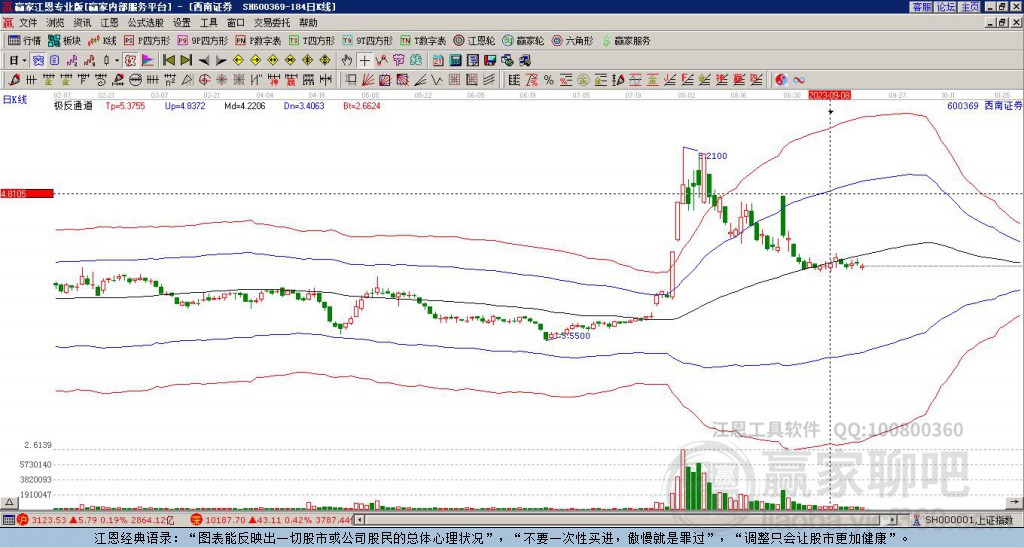Click the 日K线 label
The image size is (1024, 548).
pos(15,99)
